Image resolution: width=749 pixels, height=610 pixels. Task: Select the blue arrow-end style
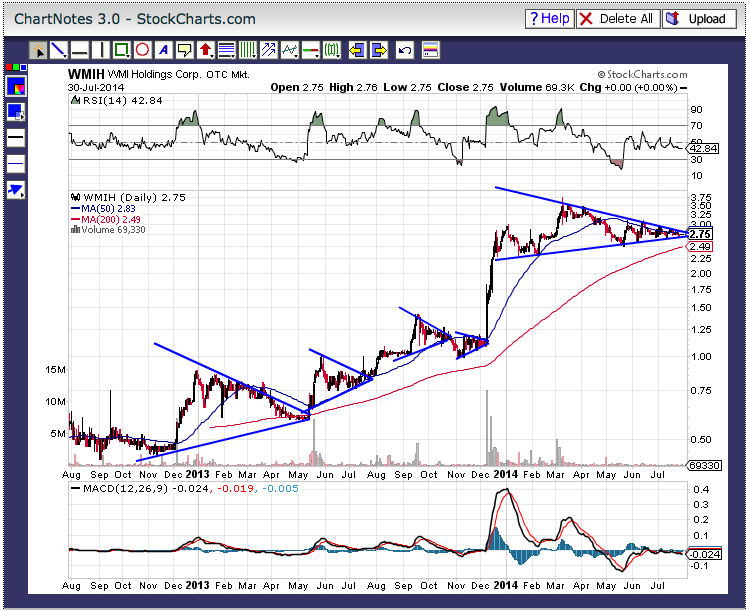pyautogui.click(x=16, y=190)
